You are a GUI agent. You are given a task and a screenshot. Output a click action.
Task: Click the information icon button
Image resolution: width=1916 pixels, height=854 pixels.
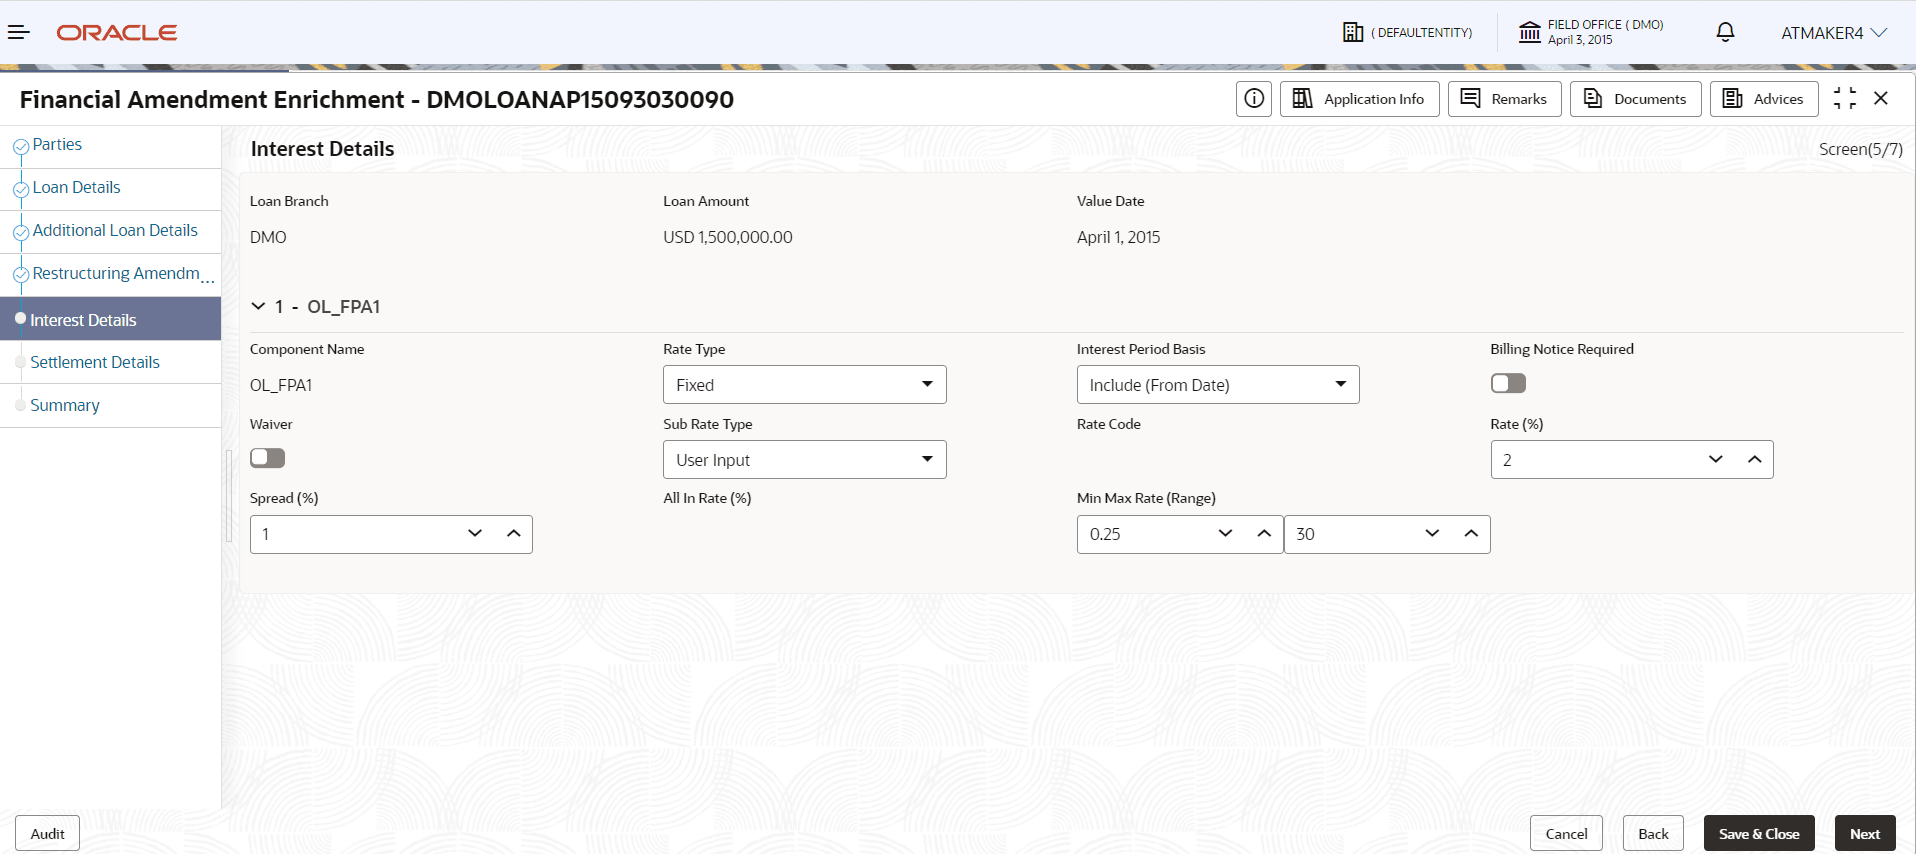[1254, 99]
